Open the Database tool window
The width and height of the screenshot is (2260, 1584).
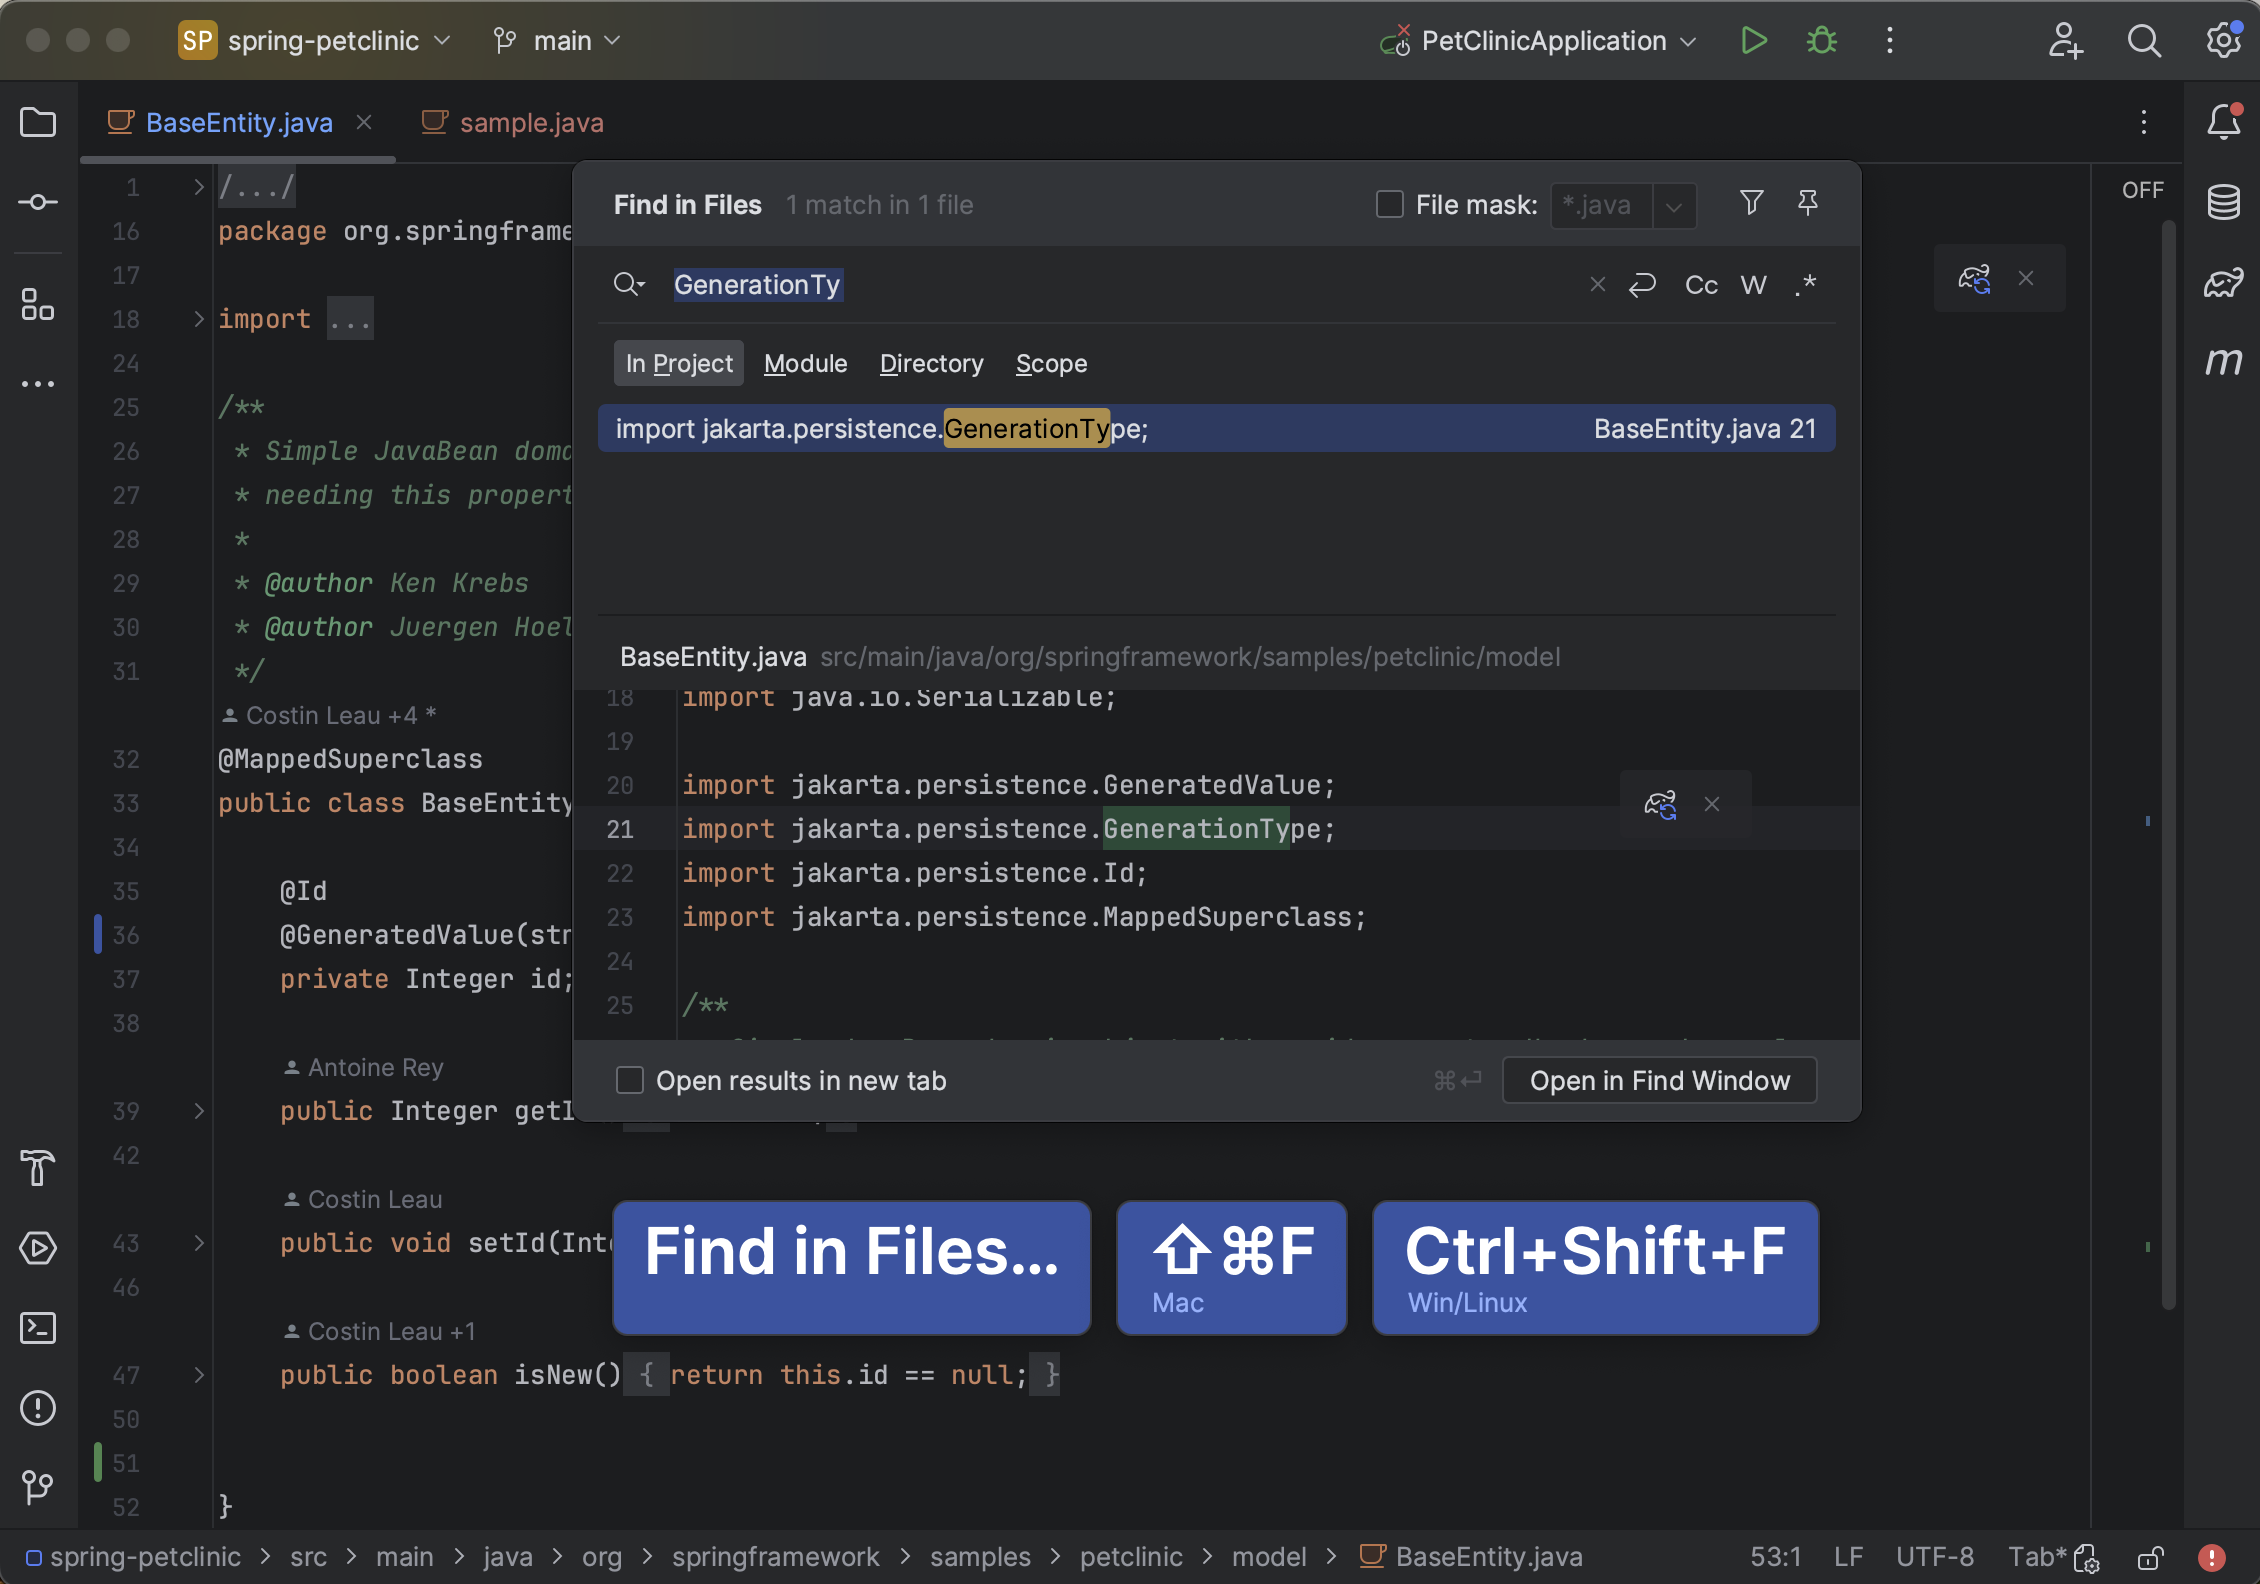[2222, 202]
